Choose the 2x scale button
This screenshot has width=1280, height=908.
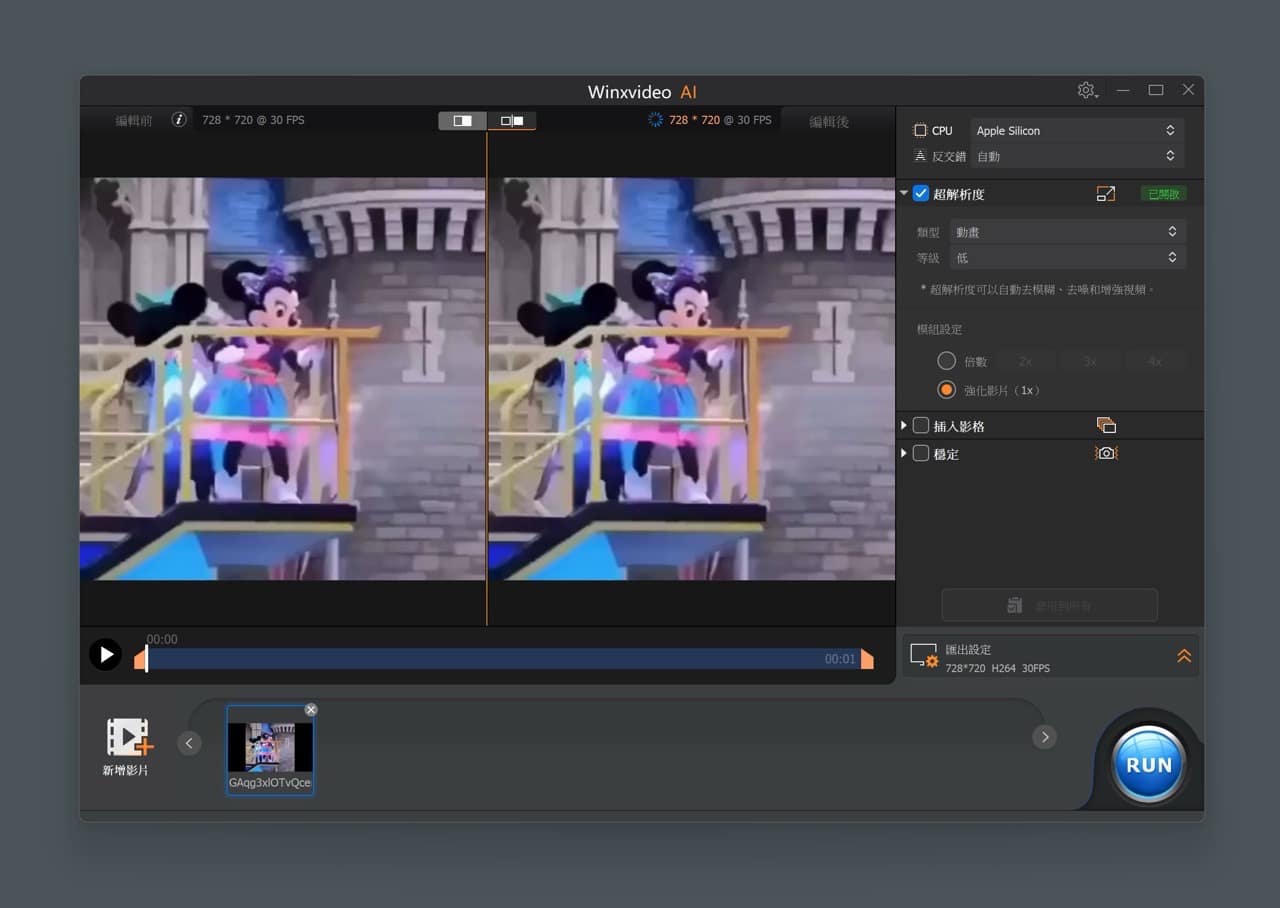click(x=1026, y=361)
